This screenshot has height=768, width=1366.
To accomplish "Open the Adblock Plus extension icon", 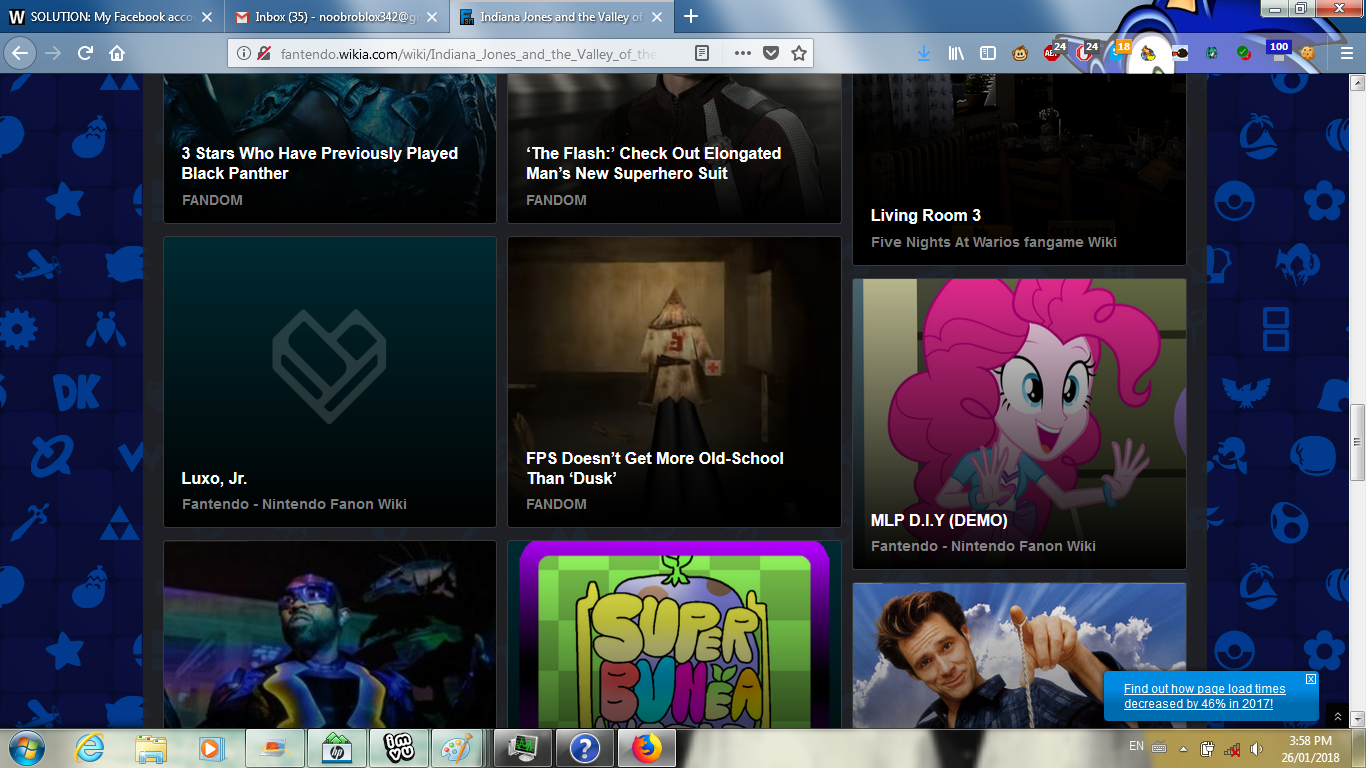I will [1053, 52].
